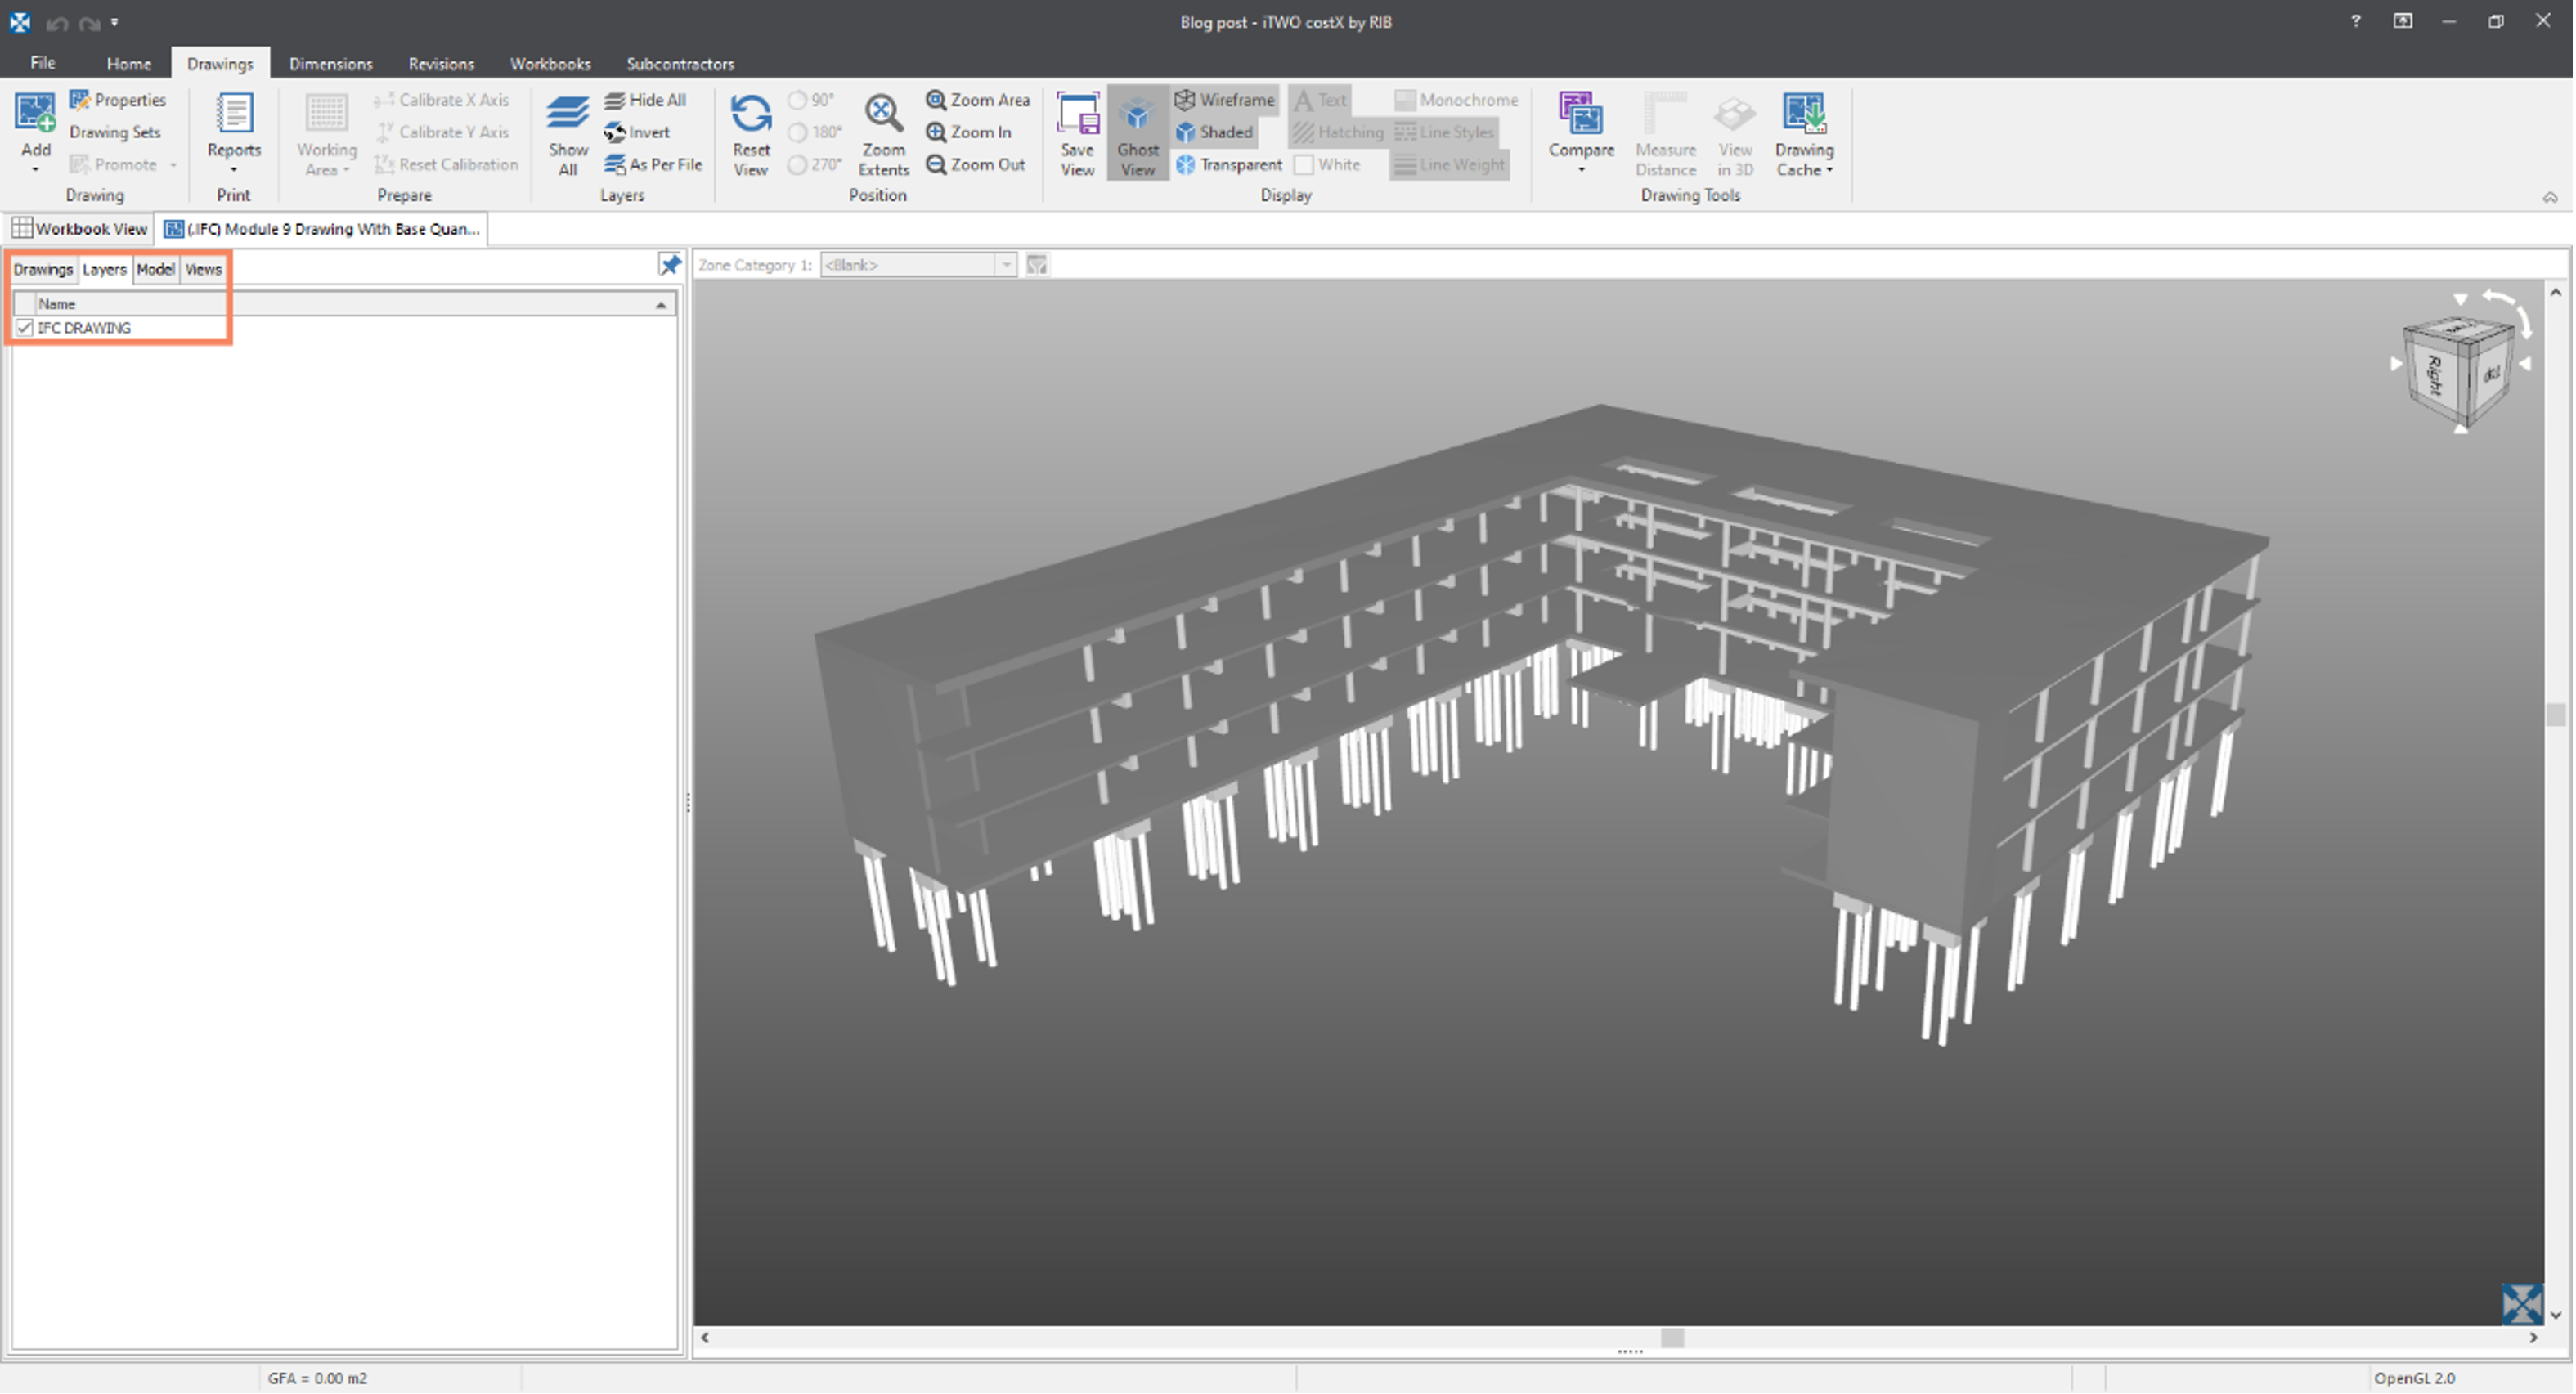This screenshot has width=2576, height=1394.
Task: Click the view cube Right face
Action: pos(2435,375)
